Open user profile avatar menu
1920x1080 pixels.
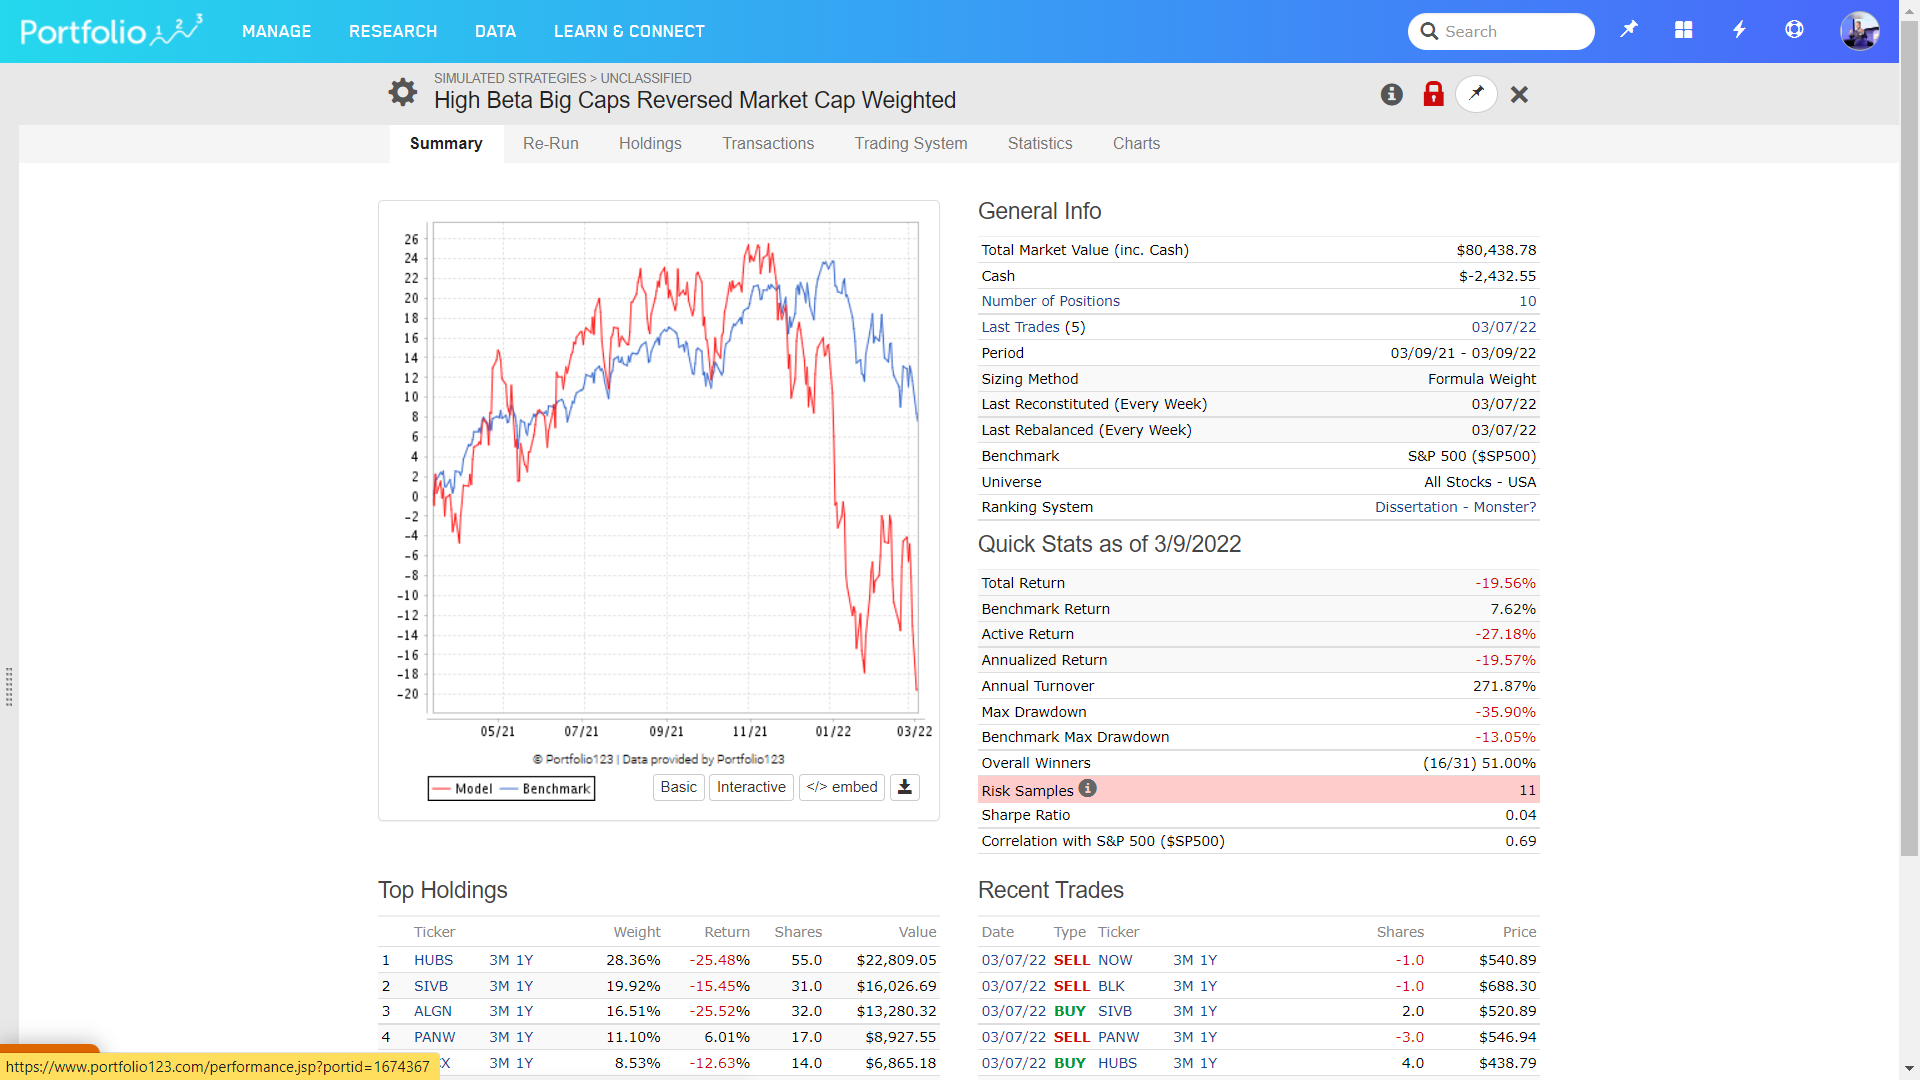(1859, 31)
